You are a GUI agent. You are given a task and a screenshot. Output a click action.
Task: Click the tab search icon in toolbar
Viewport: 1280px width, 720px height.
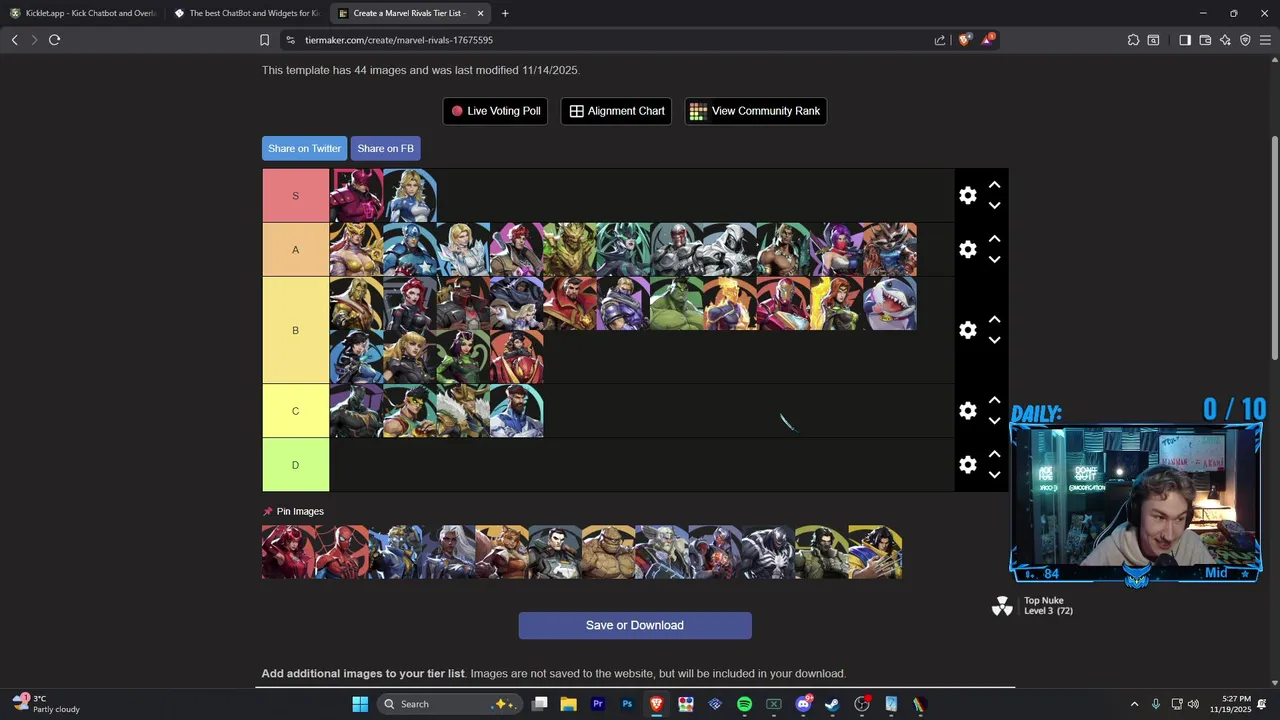coord(1153,40)
